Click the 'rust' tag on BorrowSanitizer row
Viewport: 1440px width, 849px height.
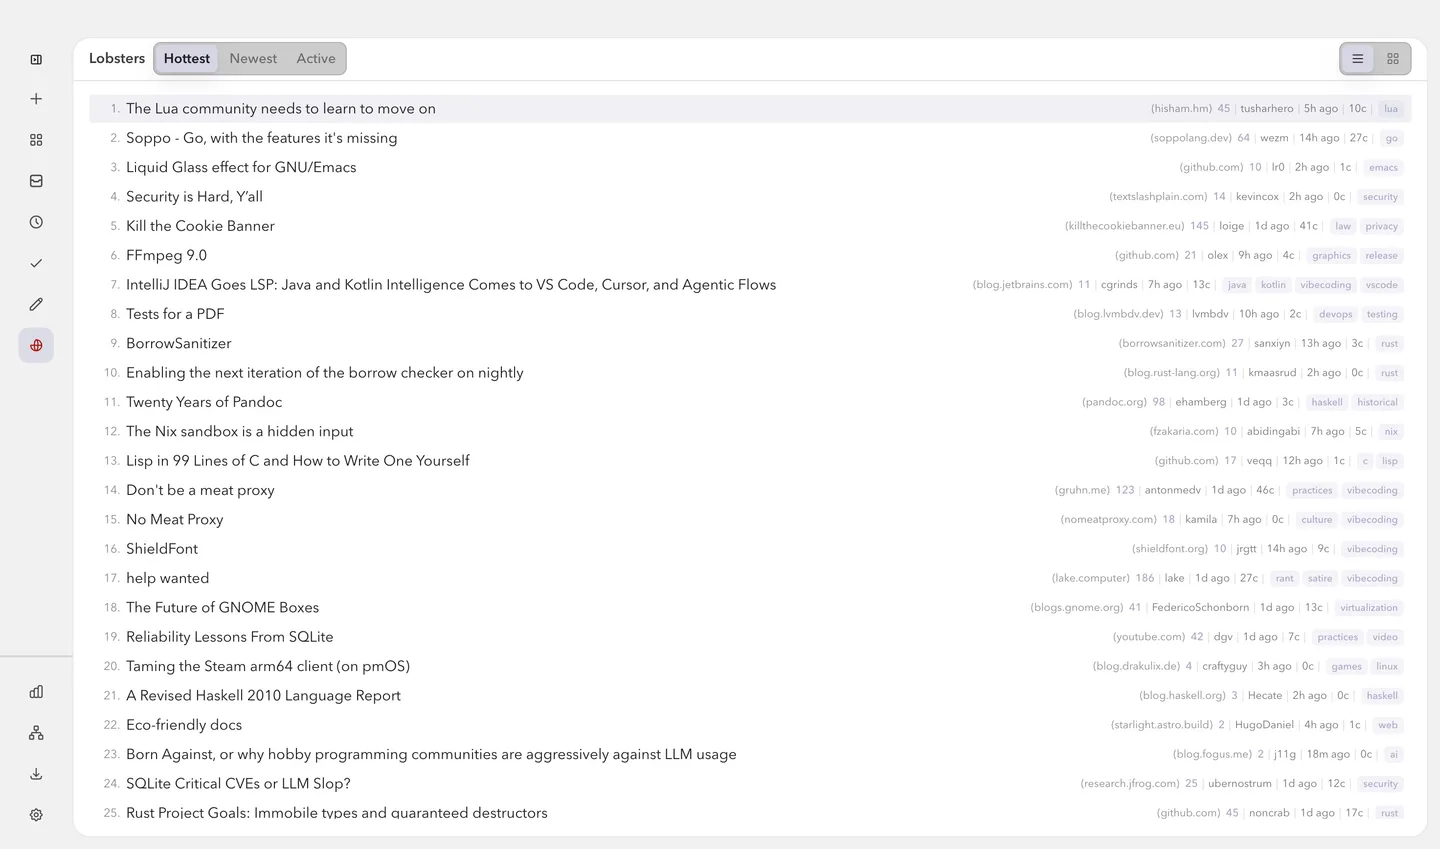pyautogui.click(x=1389, y=344)
